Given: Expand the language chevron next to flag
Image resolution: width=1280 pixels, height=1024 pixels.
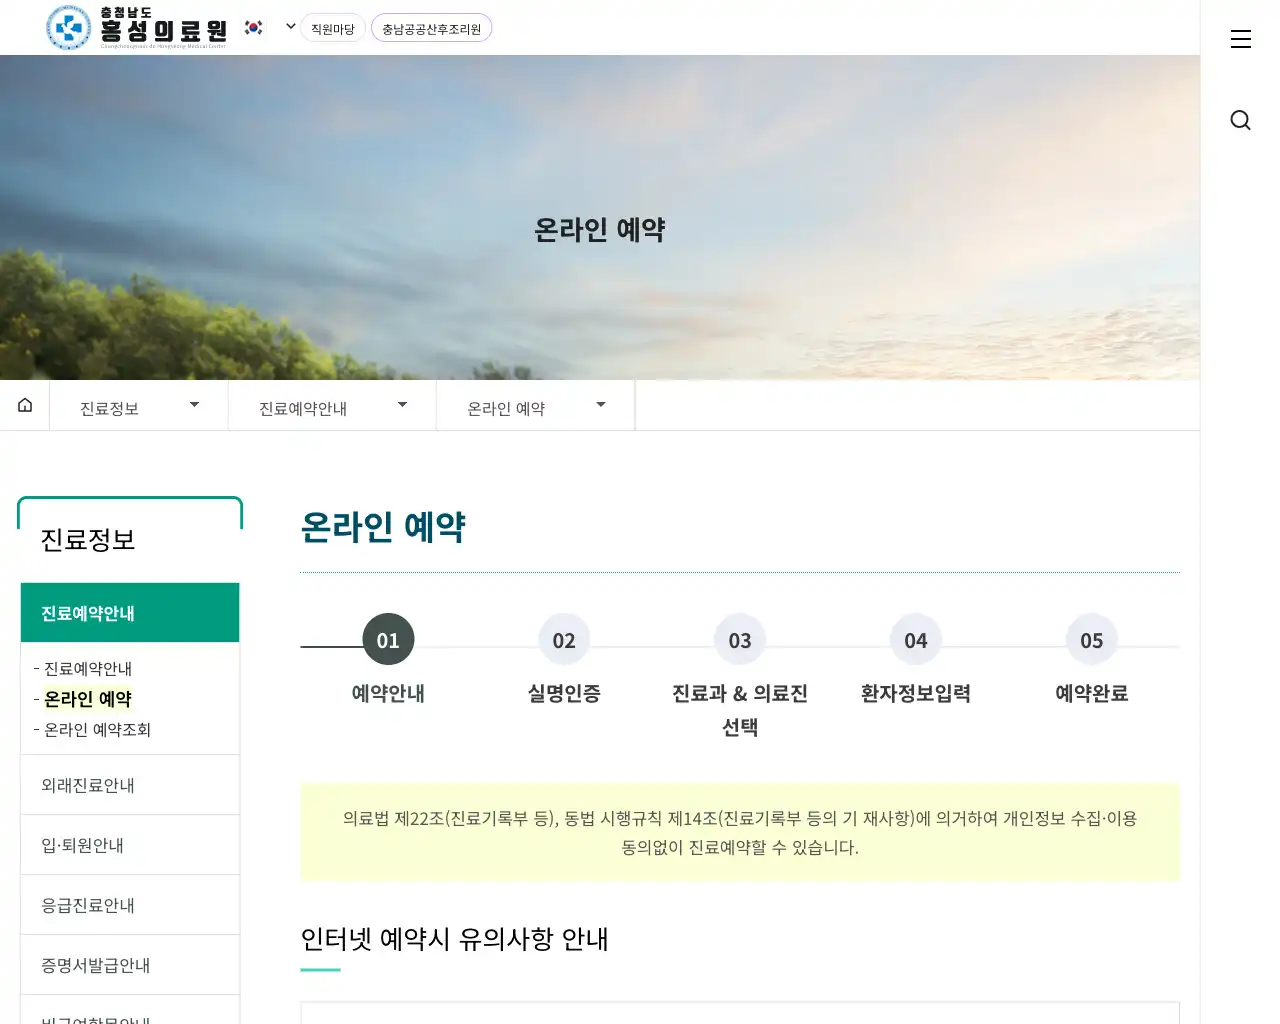Looking at the screenshot, I should click(290, 27).
